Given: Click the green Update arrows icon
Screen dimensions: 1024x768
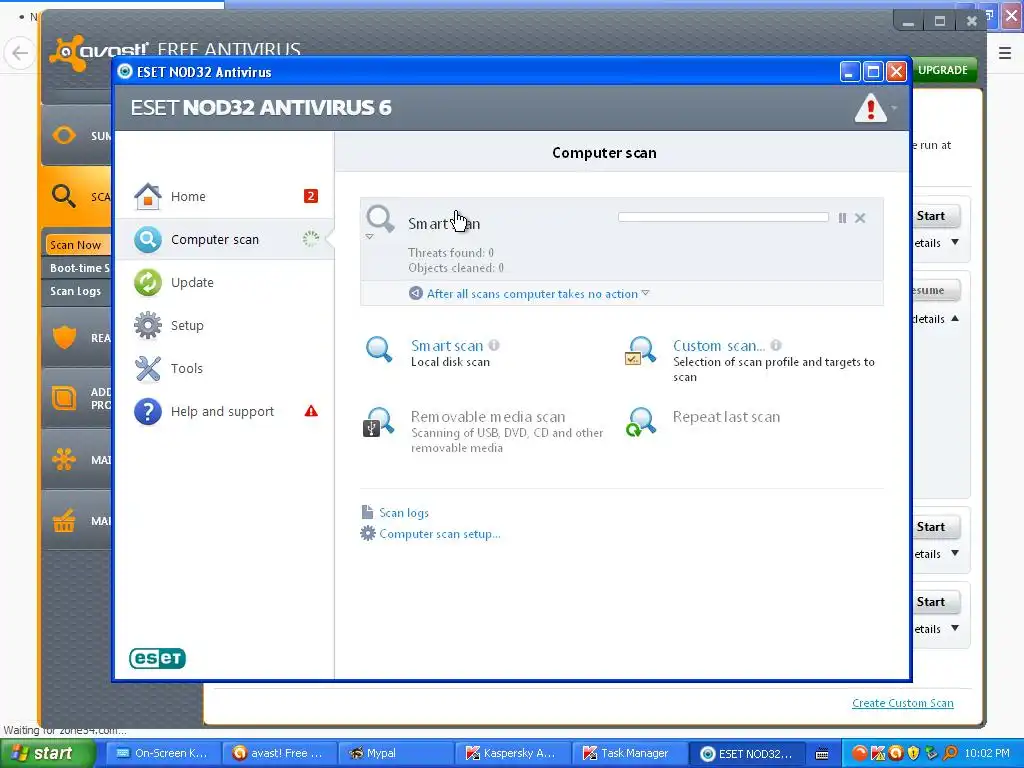Looking at the screenshot, I should pyautogui.click(x=148, y=283).
